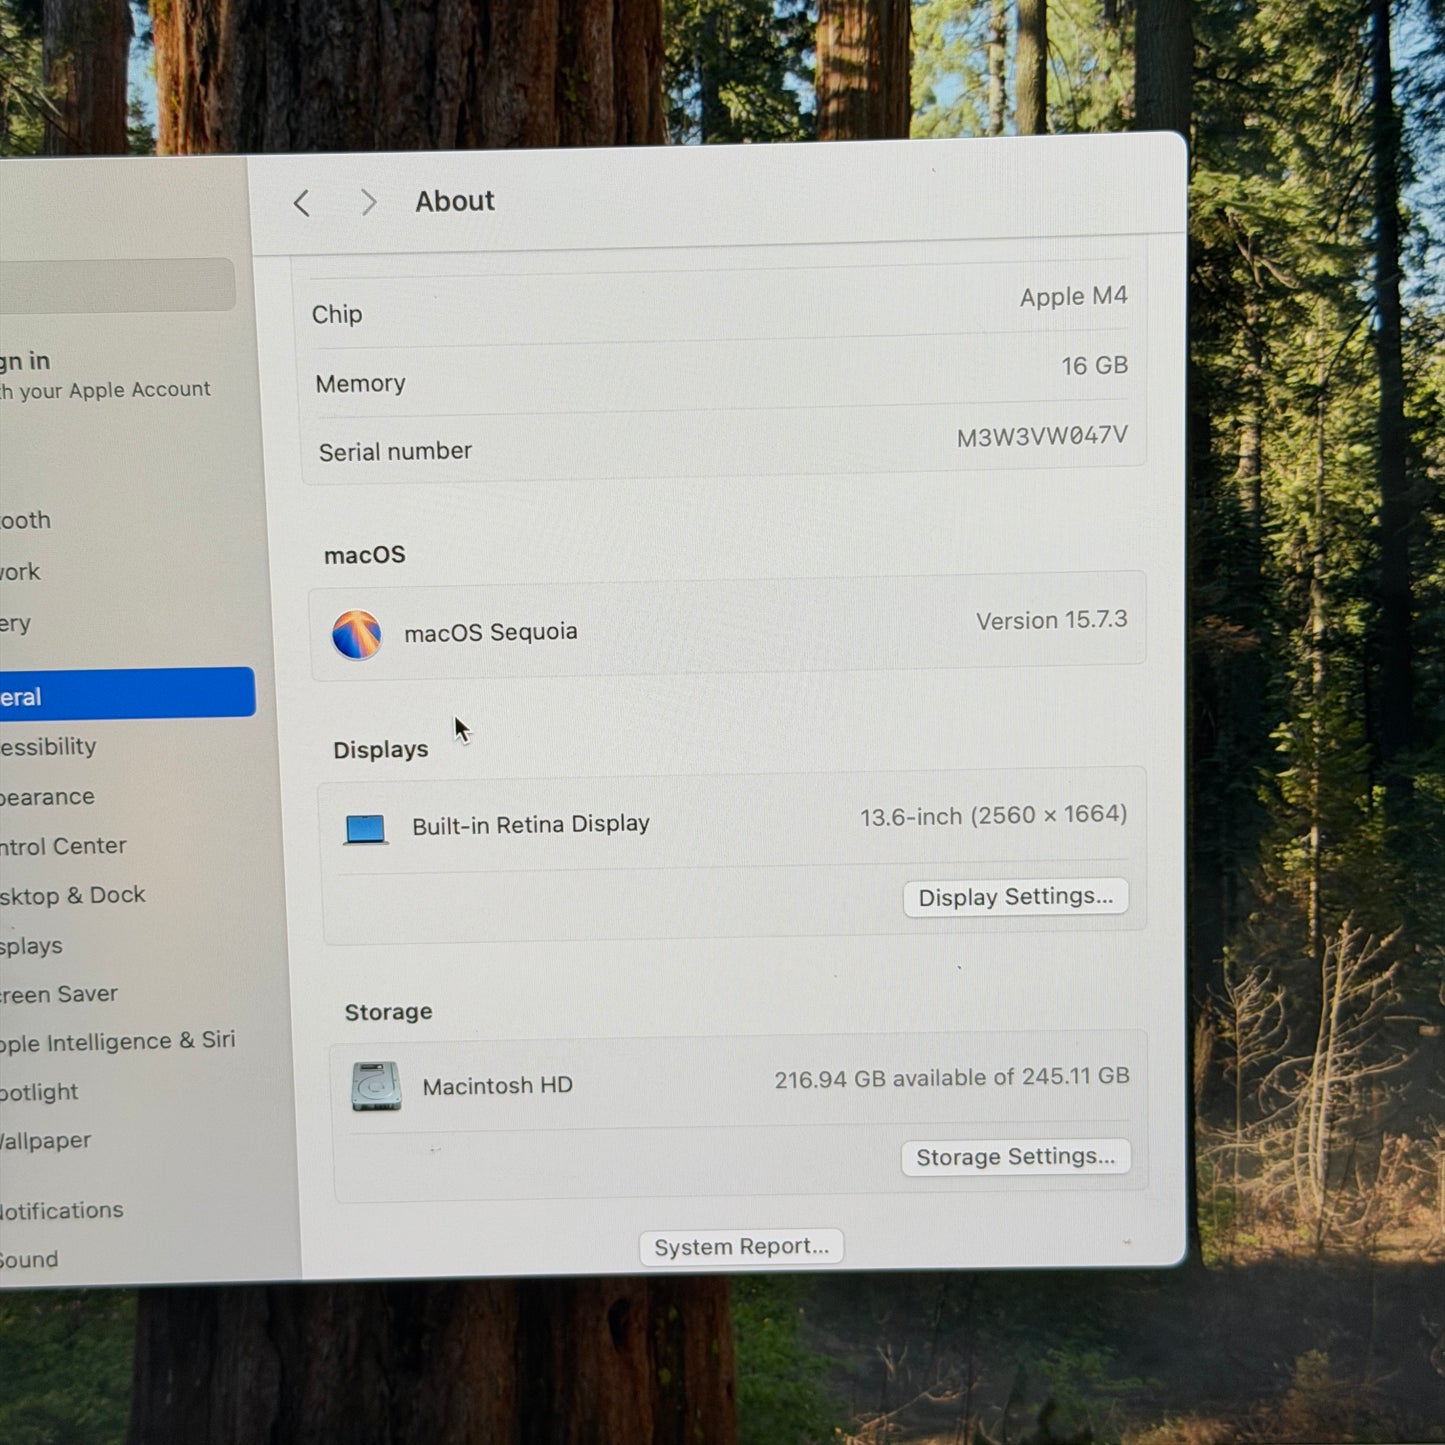1445x1445 pixels.
Task: Click the Macintosh HD drive icon
Action: (x=376, y=1086)
